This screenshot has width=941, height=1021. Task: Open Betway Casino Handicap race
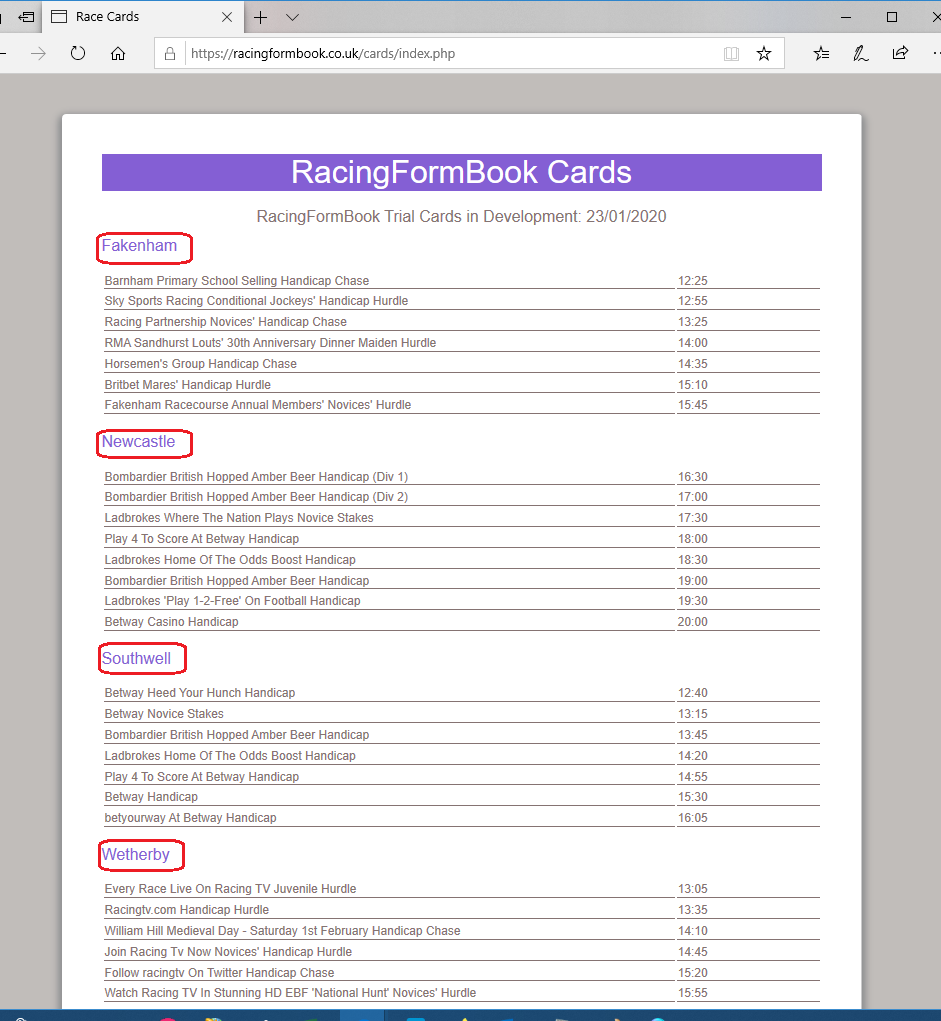coord(171,622)
